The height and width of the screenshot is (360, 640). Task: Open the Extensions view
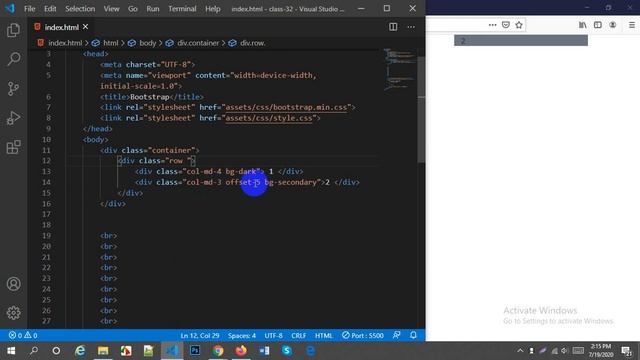pos(13,147)
